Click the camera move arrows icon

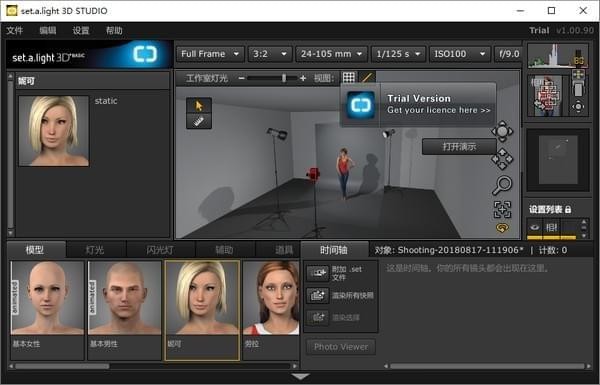tap(578, 74)
